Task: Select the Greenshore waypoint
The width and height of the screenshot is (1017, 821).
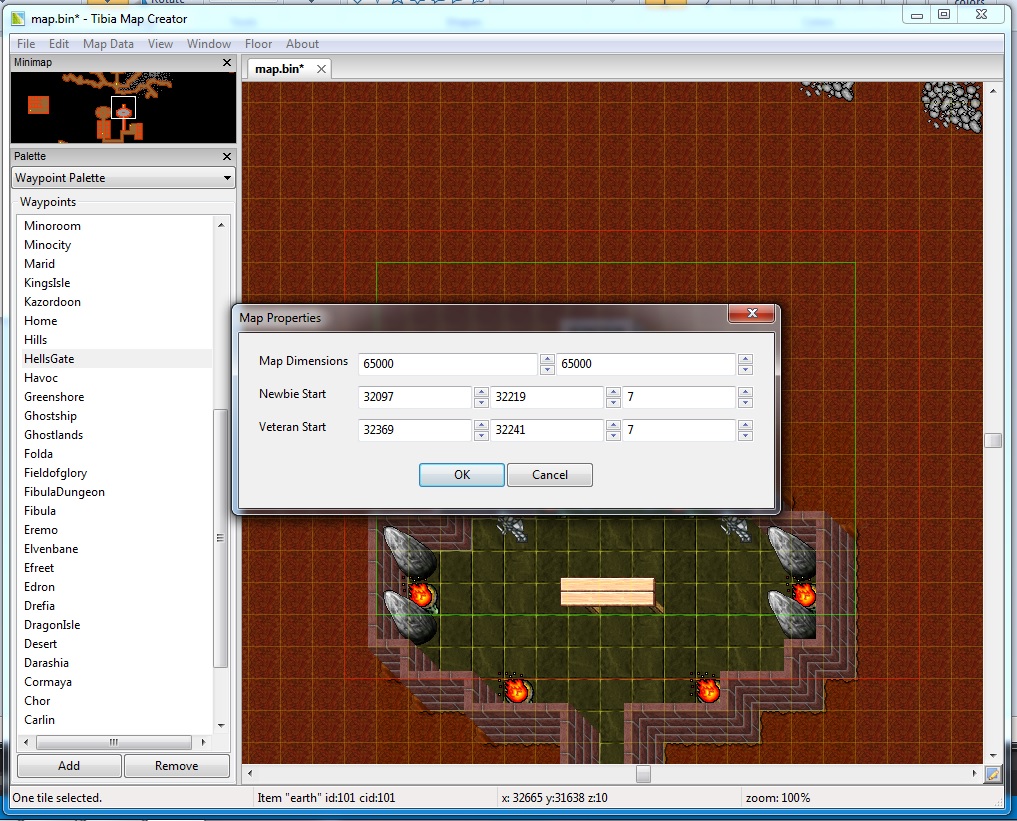Action: [54, 397]
